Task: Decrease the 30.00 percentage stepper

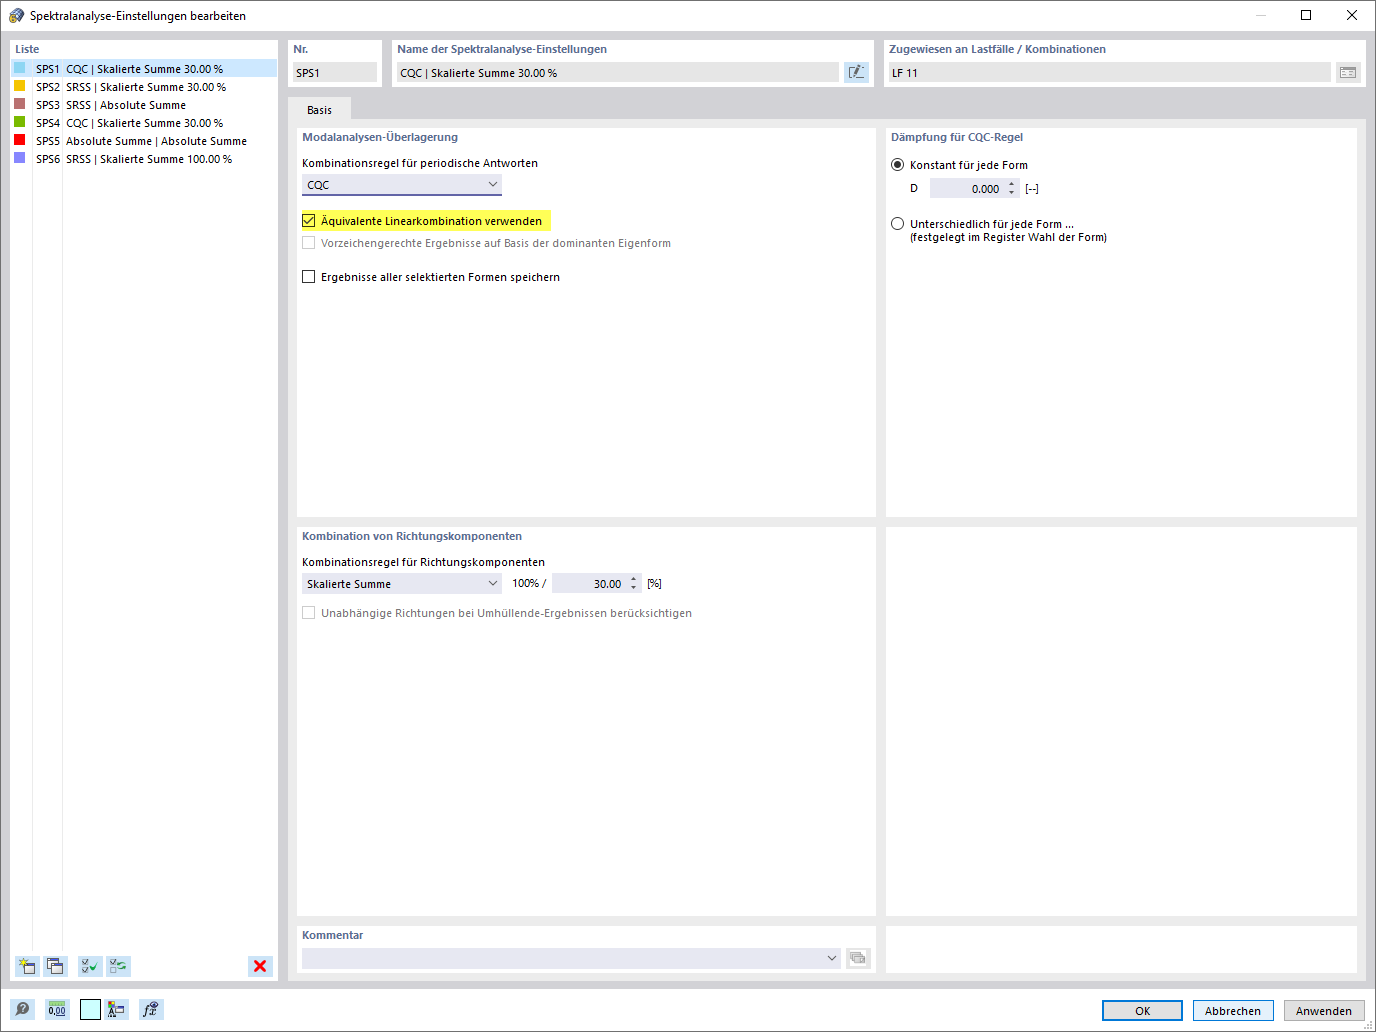Action: coord(634,588)
